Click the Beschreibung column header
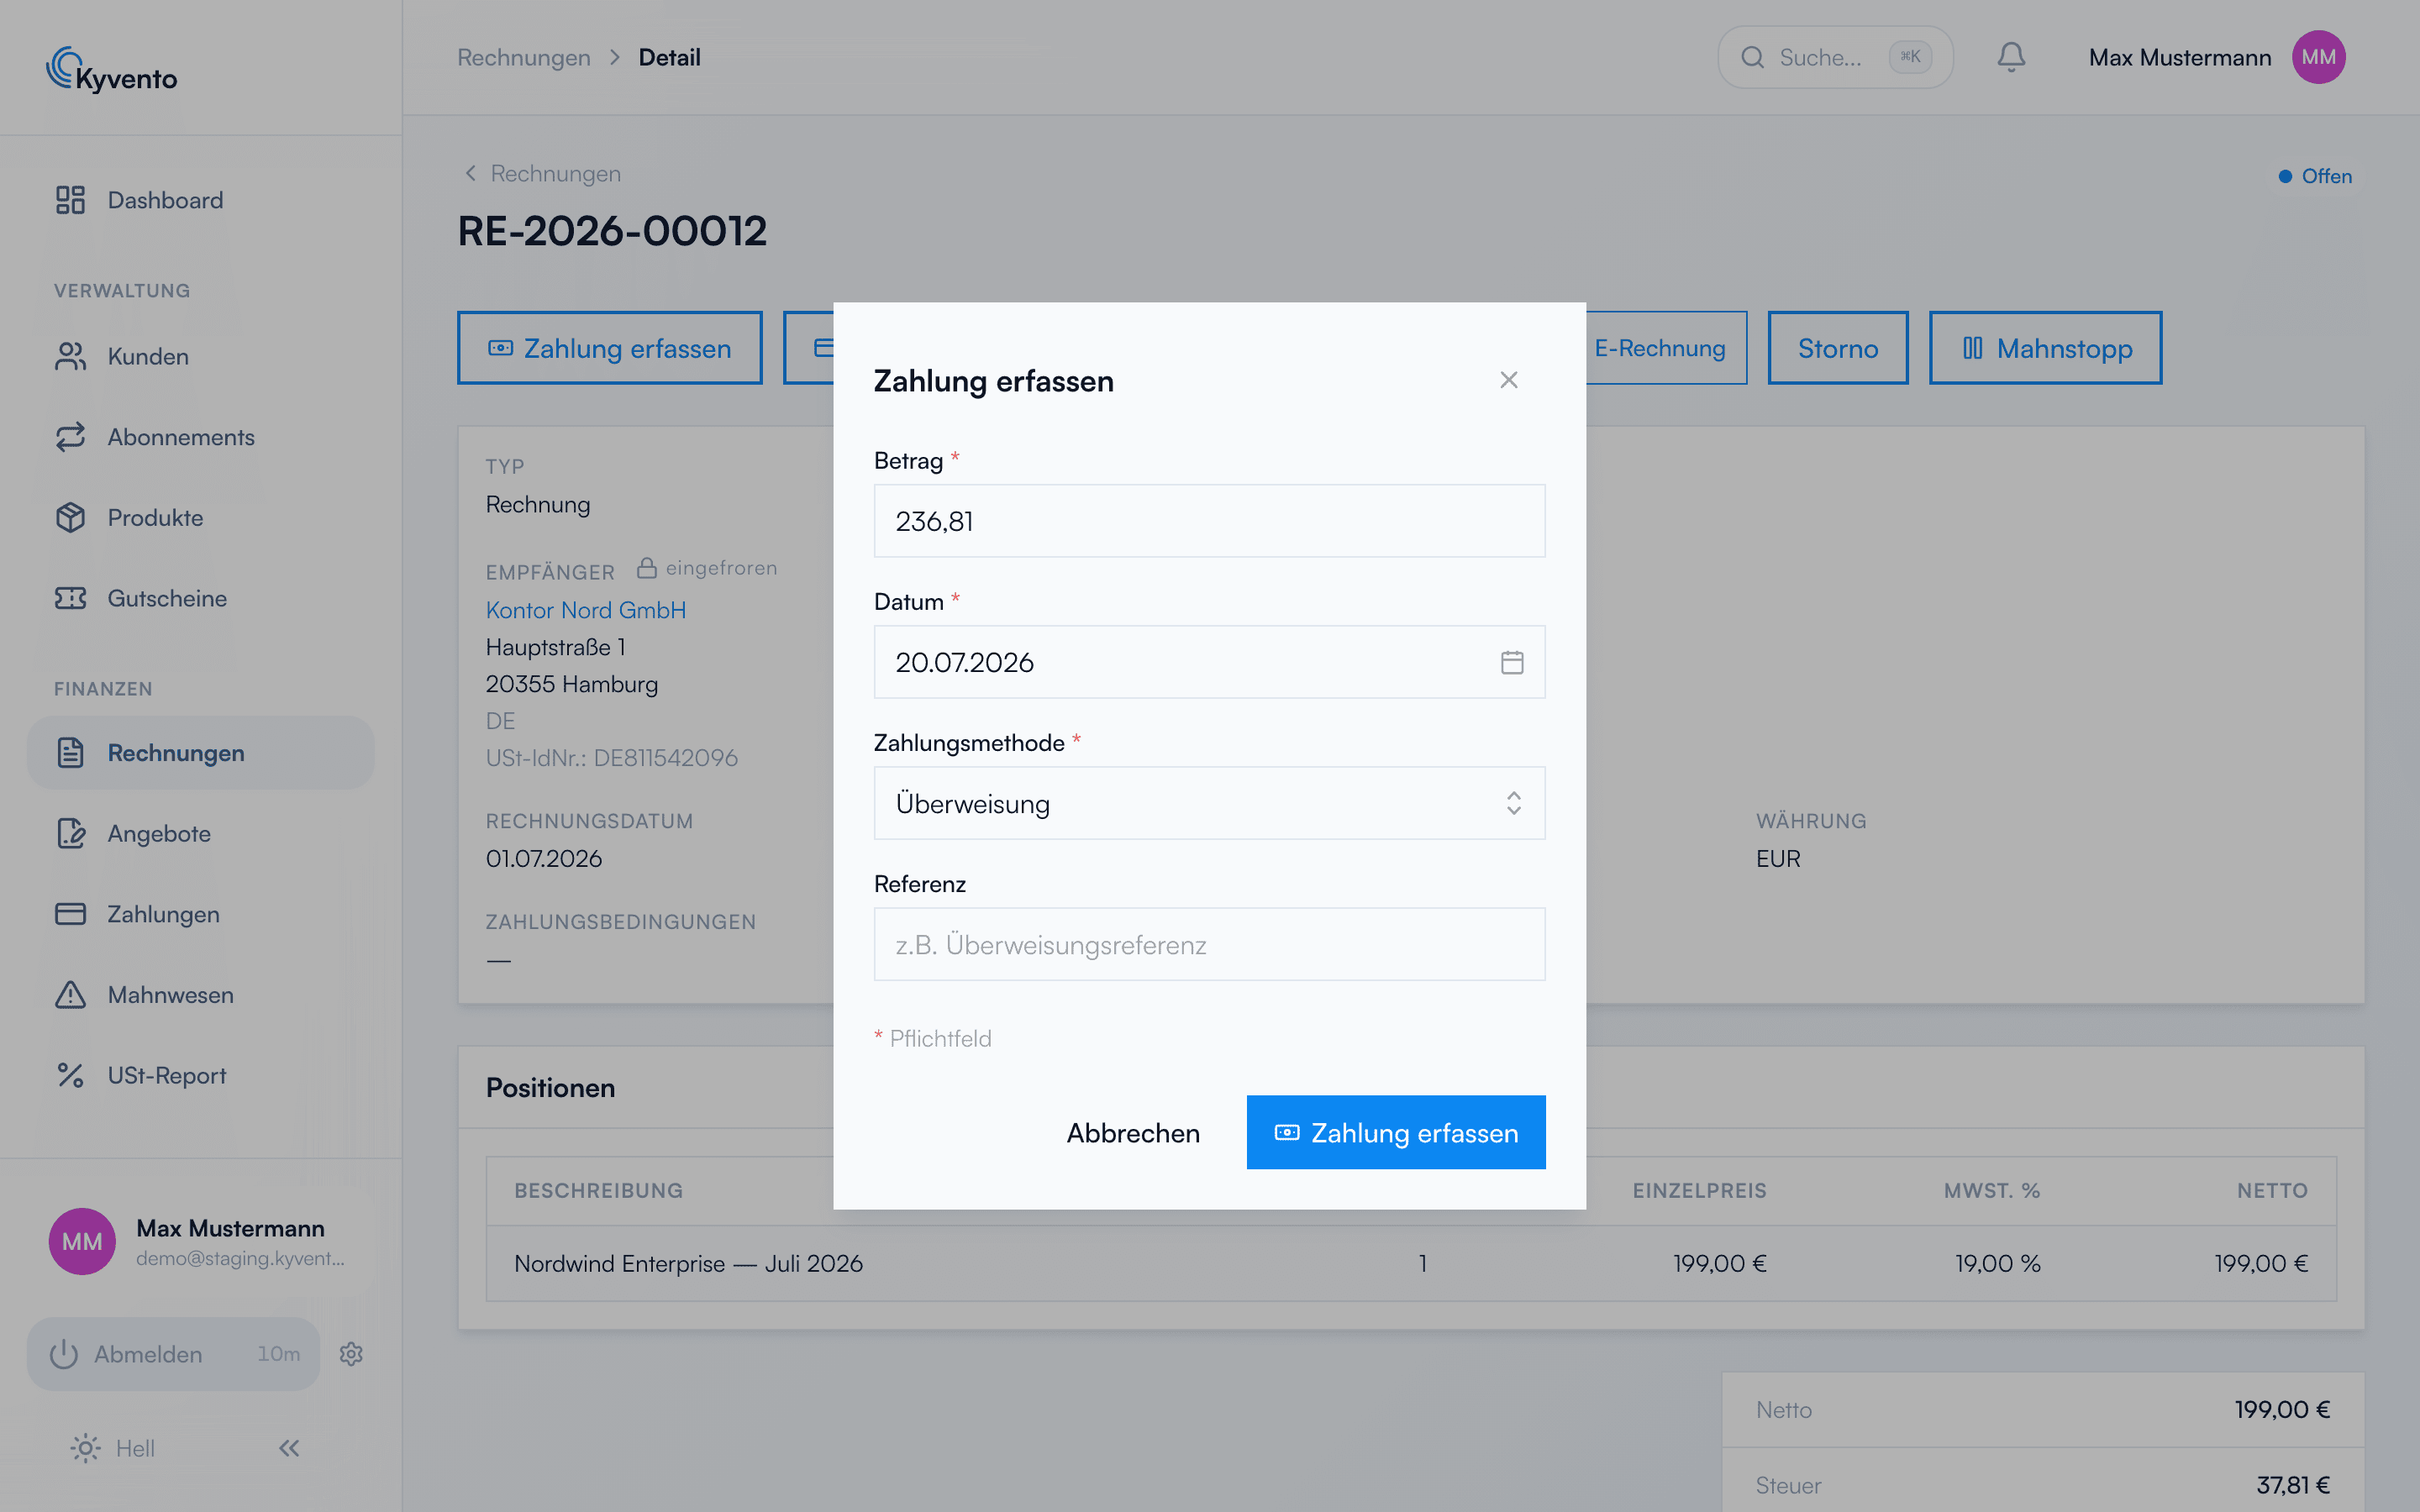Image resolution: width=2420 pixels, height=1512 pixels. tap(598, 1190)
